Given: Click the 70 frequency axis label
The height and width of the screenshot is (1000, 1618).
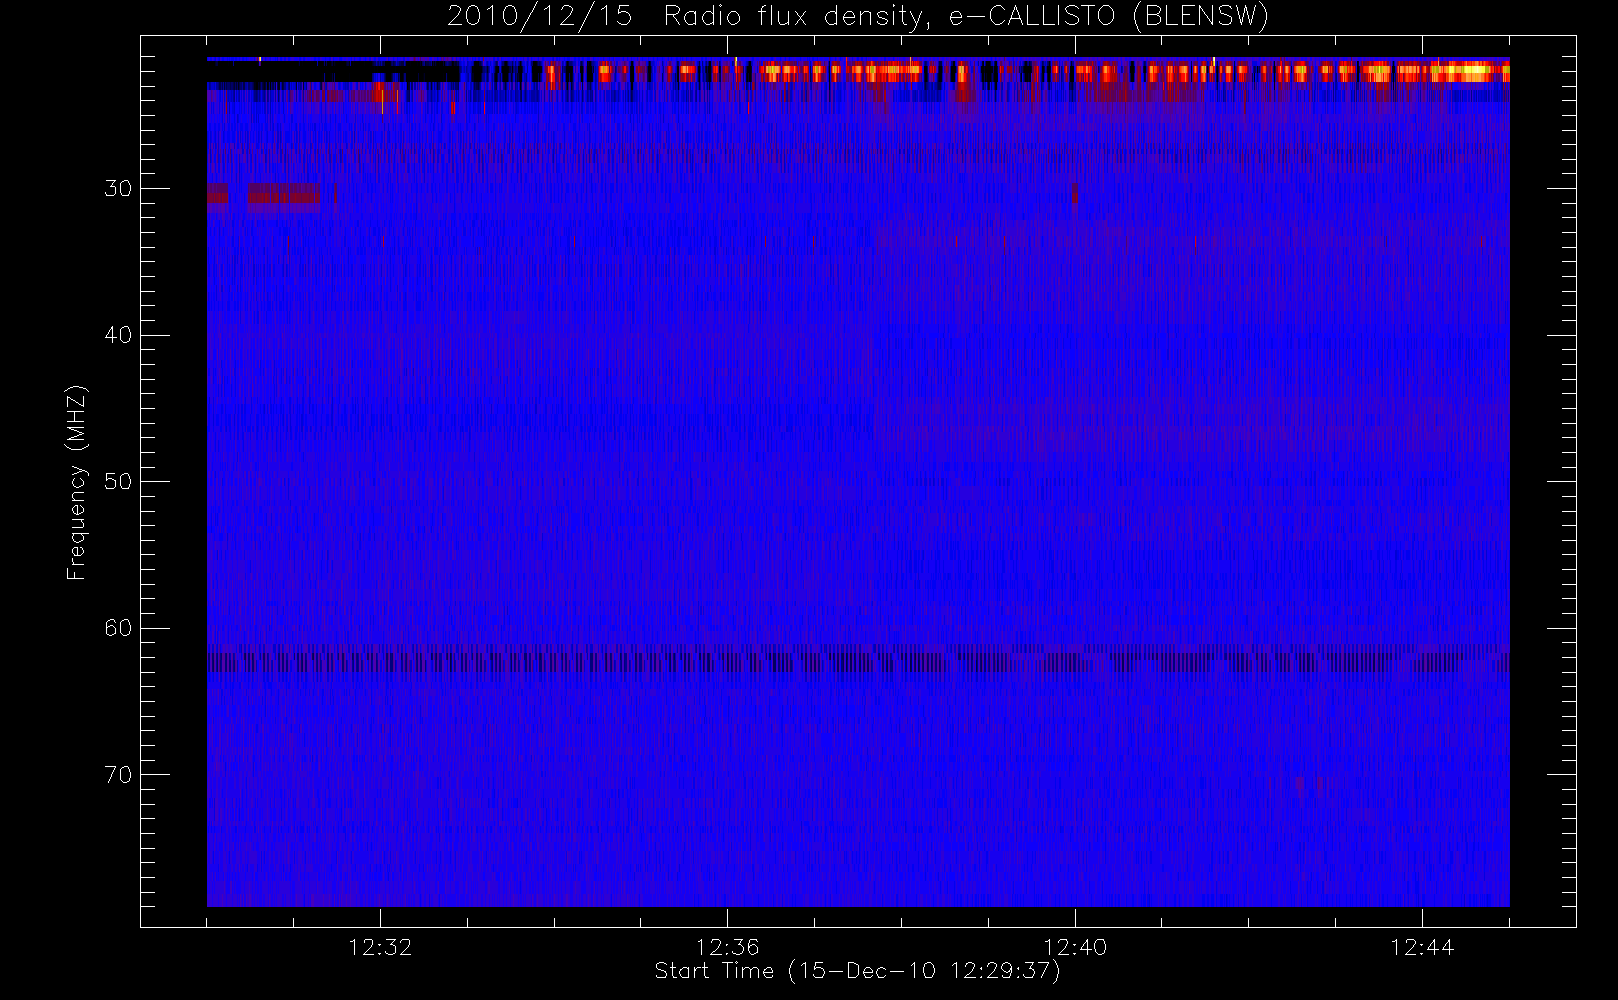Looking at the screenshot, I should 118,775.
